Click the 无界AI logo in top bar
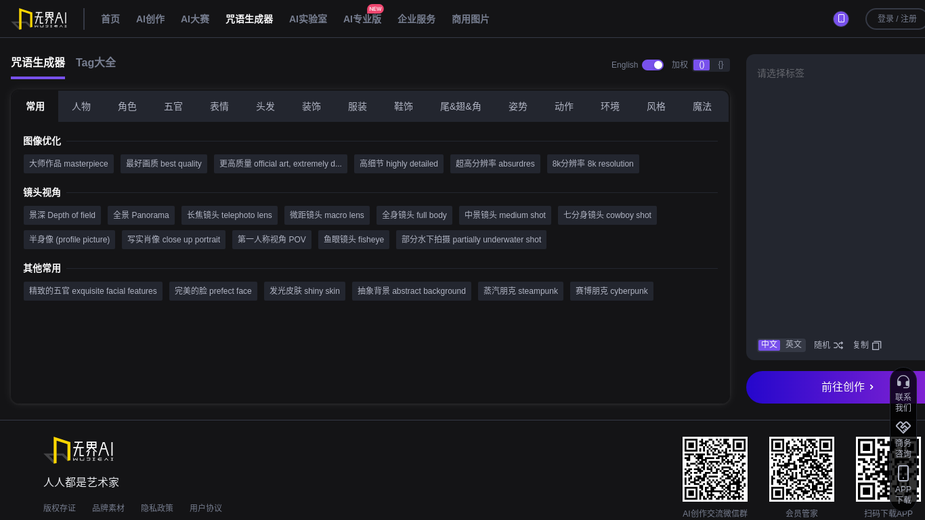 [40, 19]
